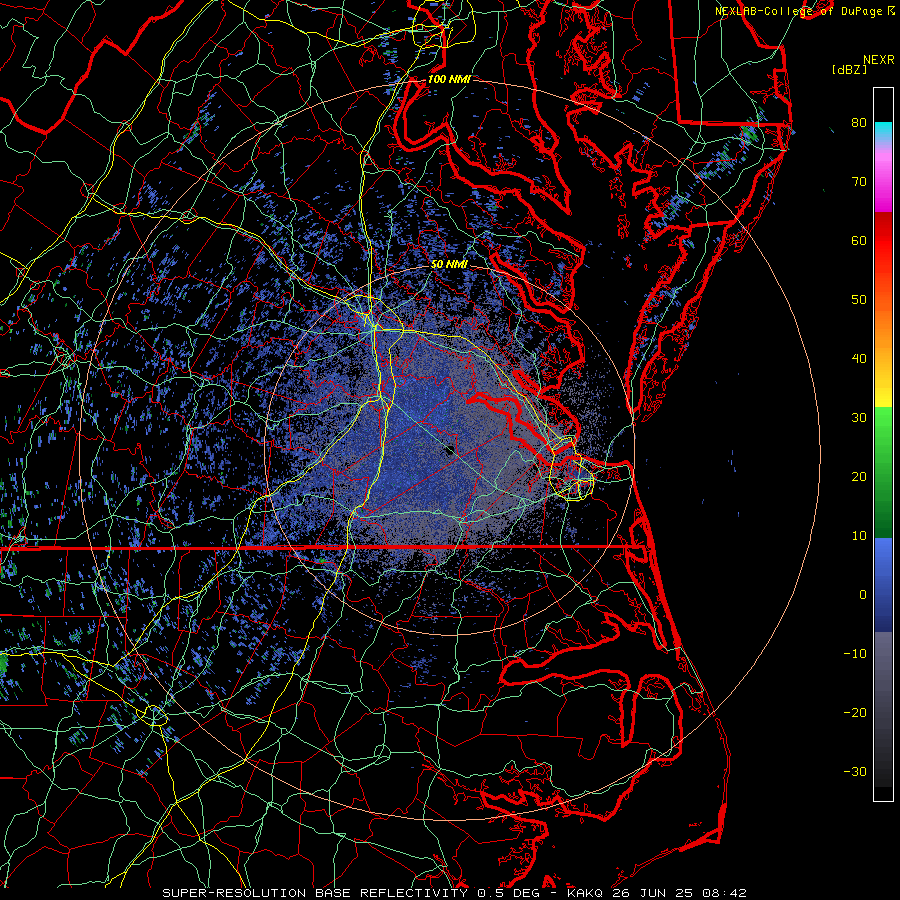Click the [dBZ] unit label
Image resolution: width=900 pixels, height=900 pixels.
[x=849, y=69]
